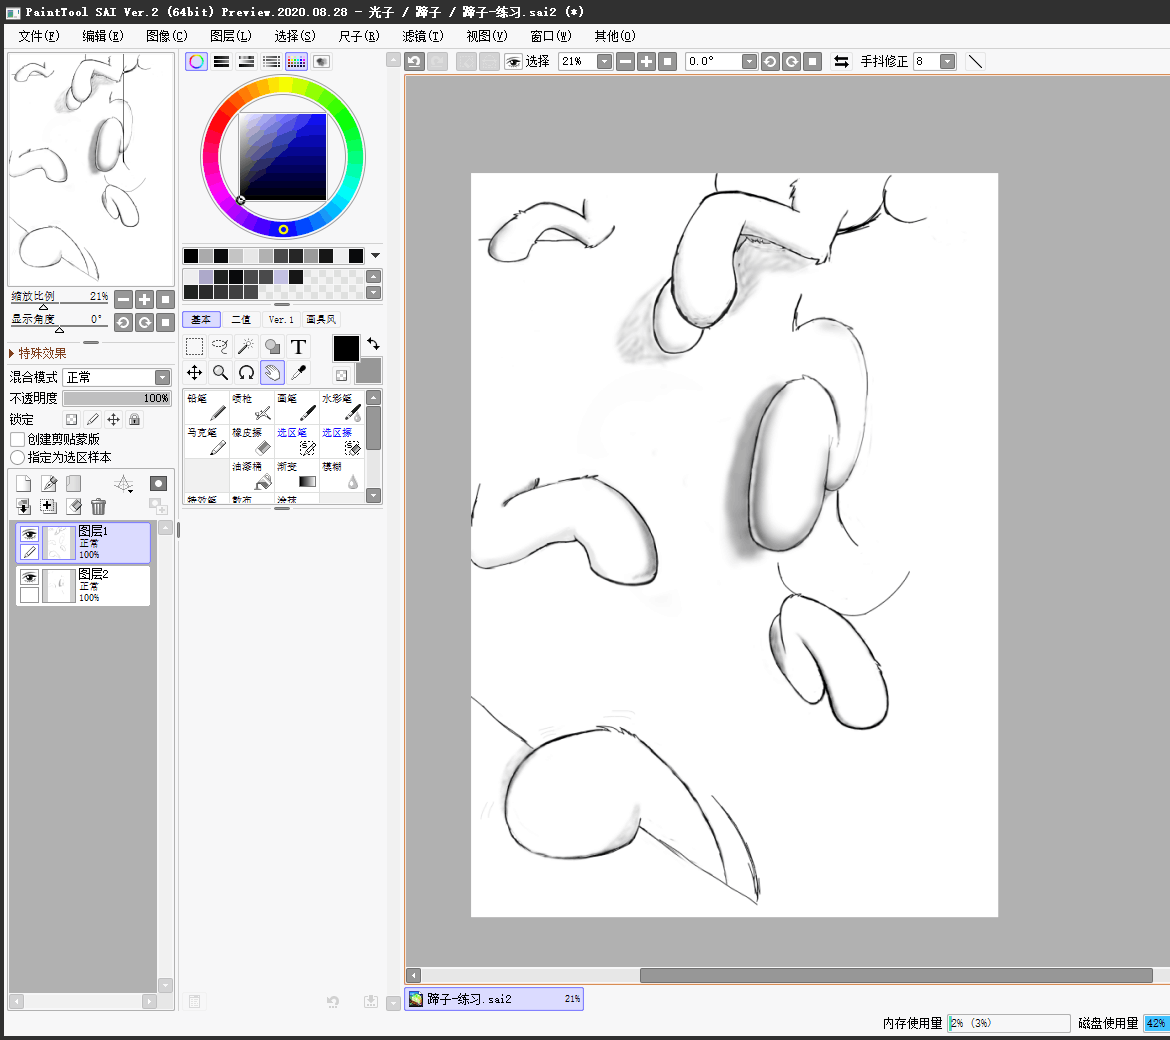Select the 油漆桶 paint bucket tool

[251, 474]
